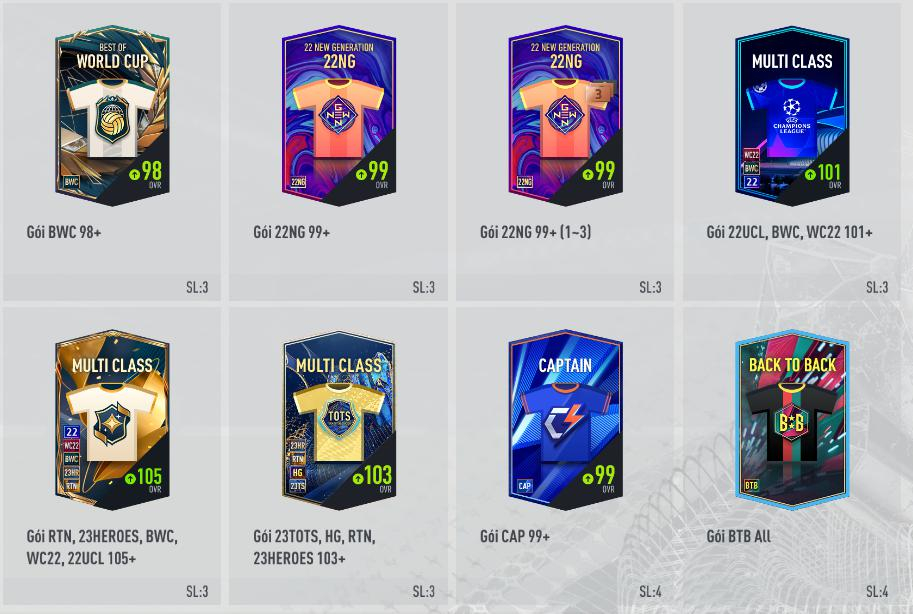Click the Gói BTB All label
The height and width of the screenshot is (614, 913).
coord(738,536)
